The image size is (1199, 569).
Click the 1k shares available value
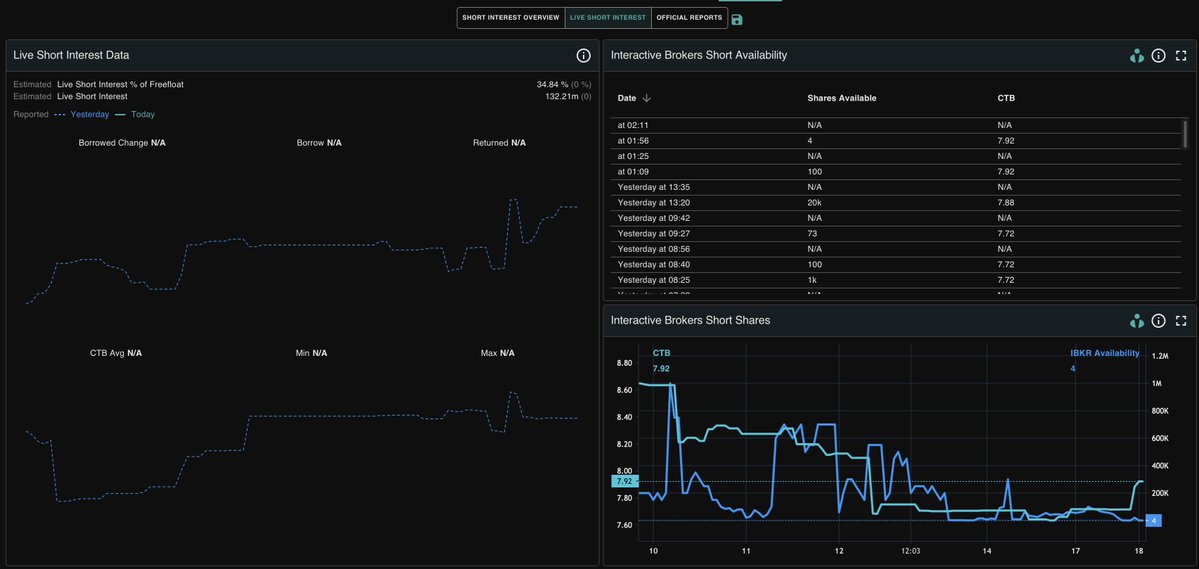coord(812,280)
